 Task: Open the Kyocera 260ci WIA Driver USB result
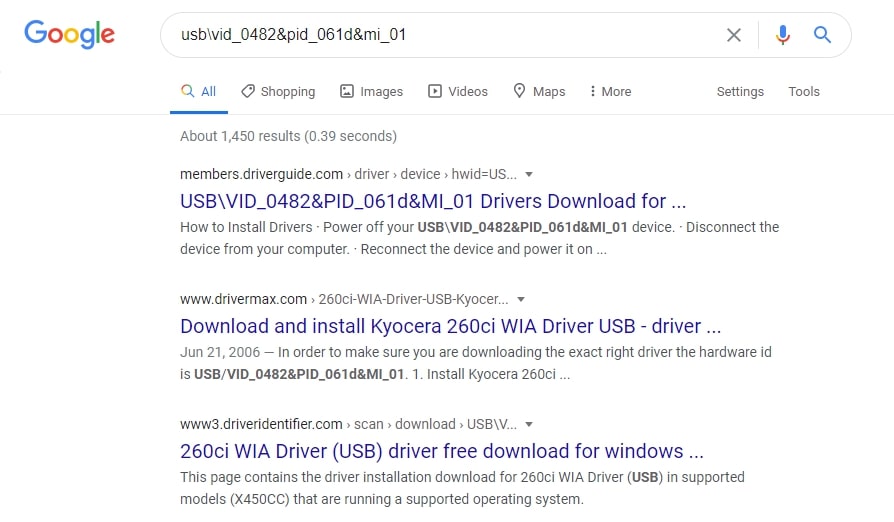click(450, 326)
